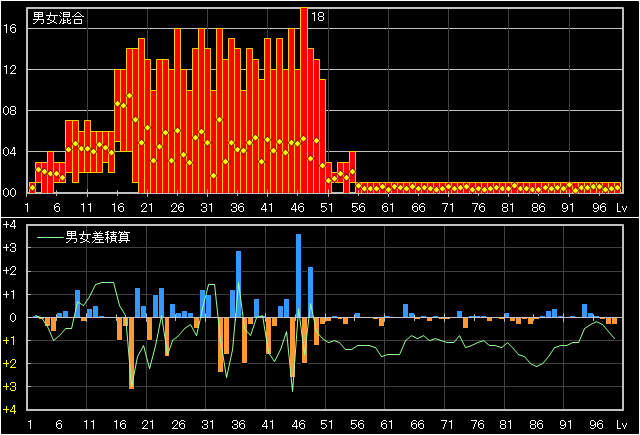Select the blue bar above +2 near Lv 48

[x=311, y=292]
